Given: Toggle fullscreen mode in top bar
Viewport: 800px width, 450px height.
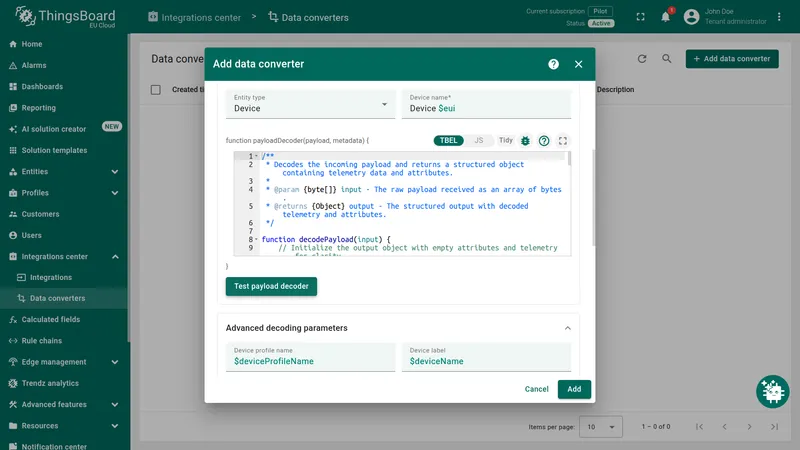Looking at the screenshot, I should click(x=640, y=17).
